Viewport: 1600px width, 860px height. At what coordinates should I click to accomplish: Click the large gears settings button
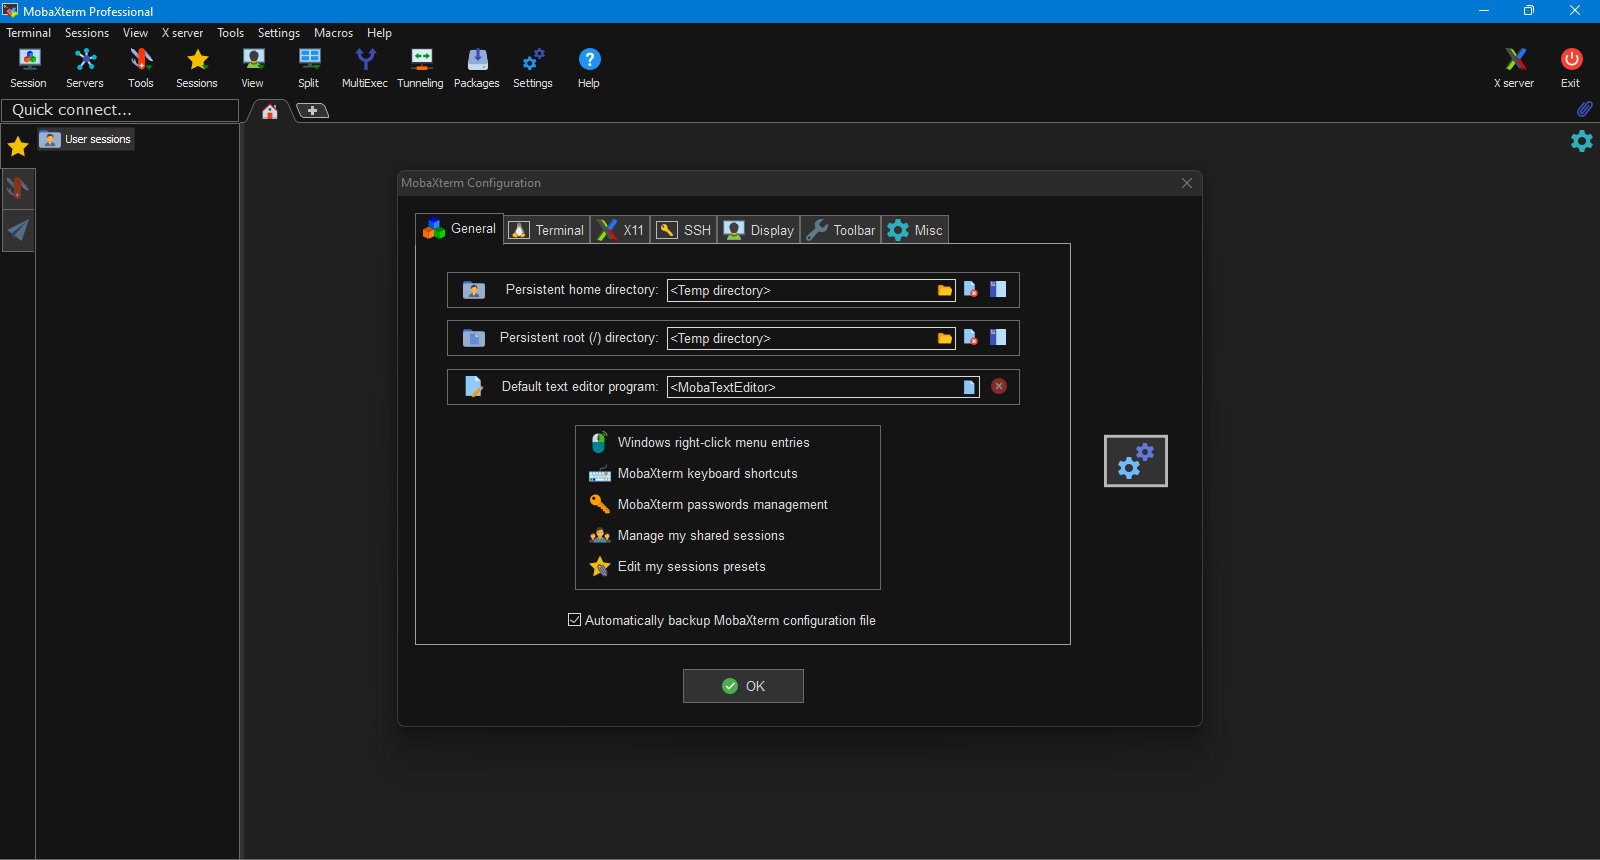[x=1135, y=461]
